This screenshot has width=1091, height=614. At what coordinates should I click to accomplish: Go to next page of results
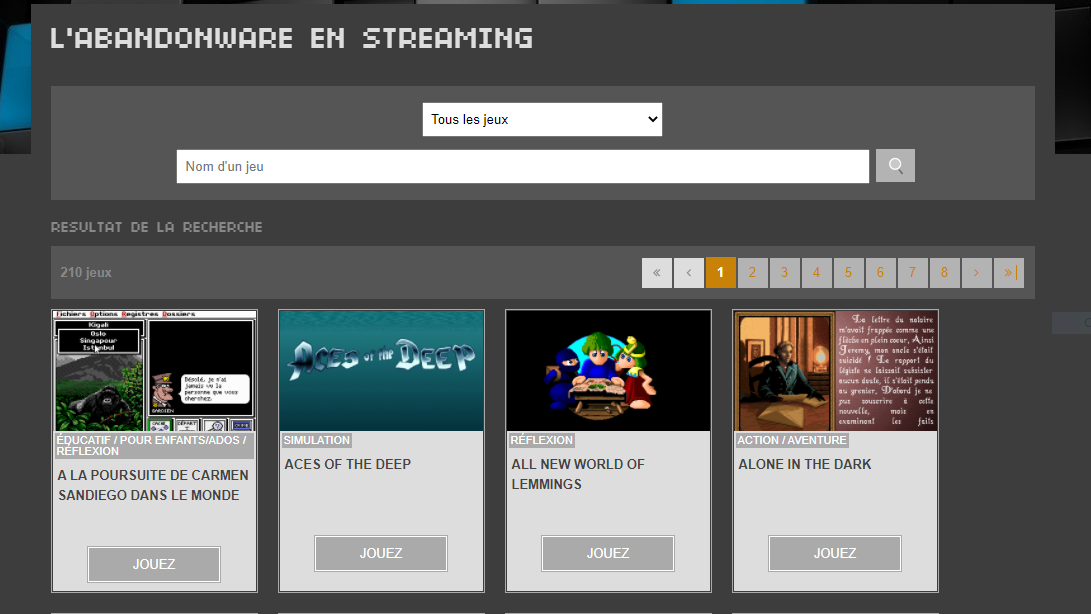coord(976,272)
